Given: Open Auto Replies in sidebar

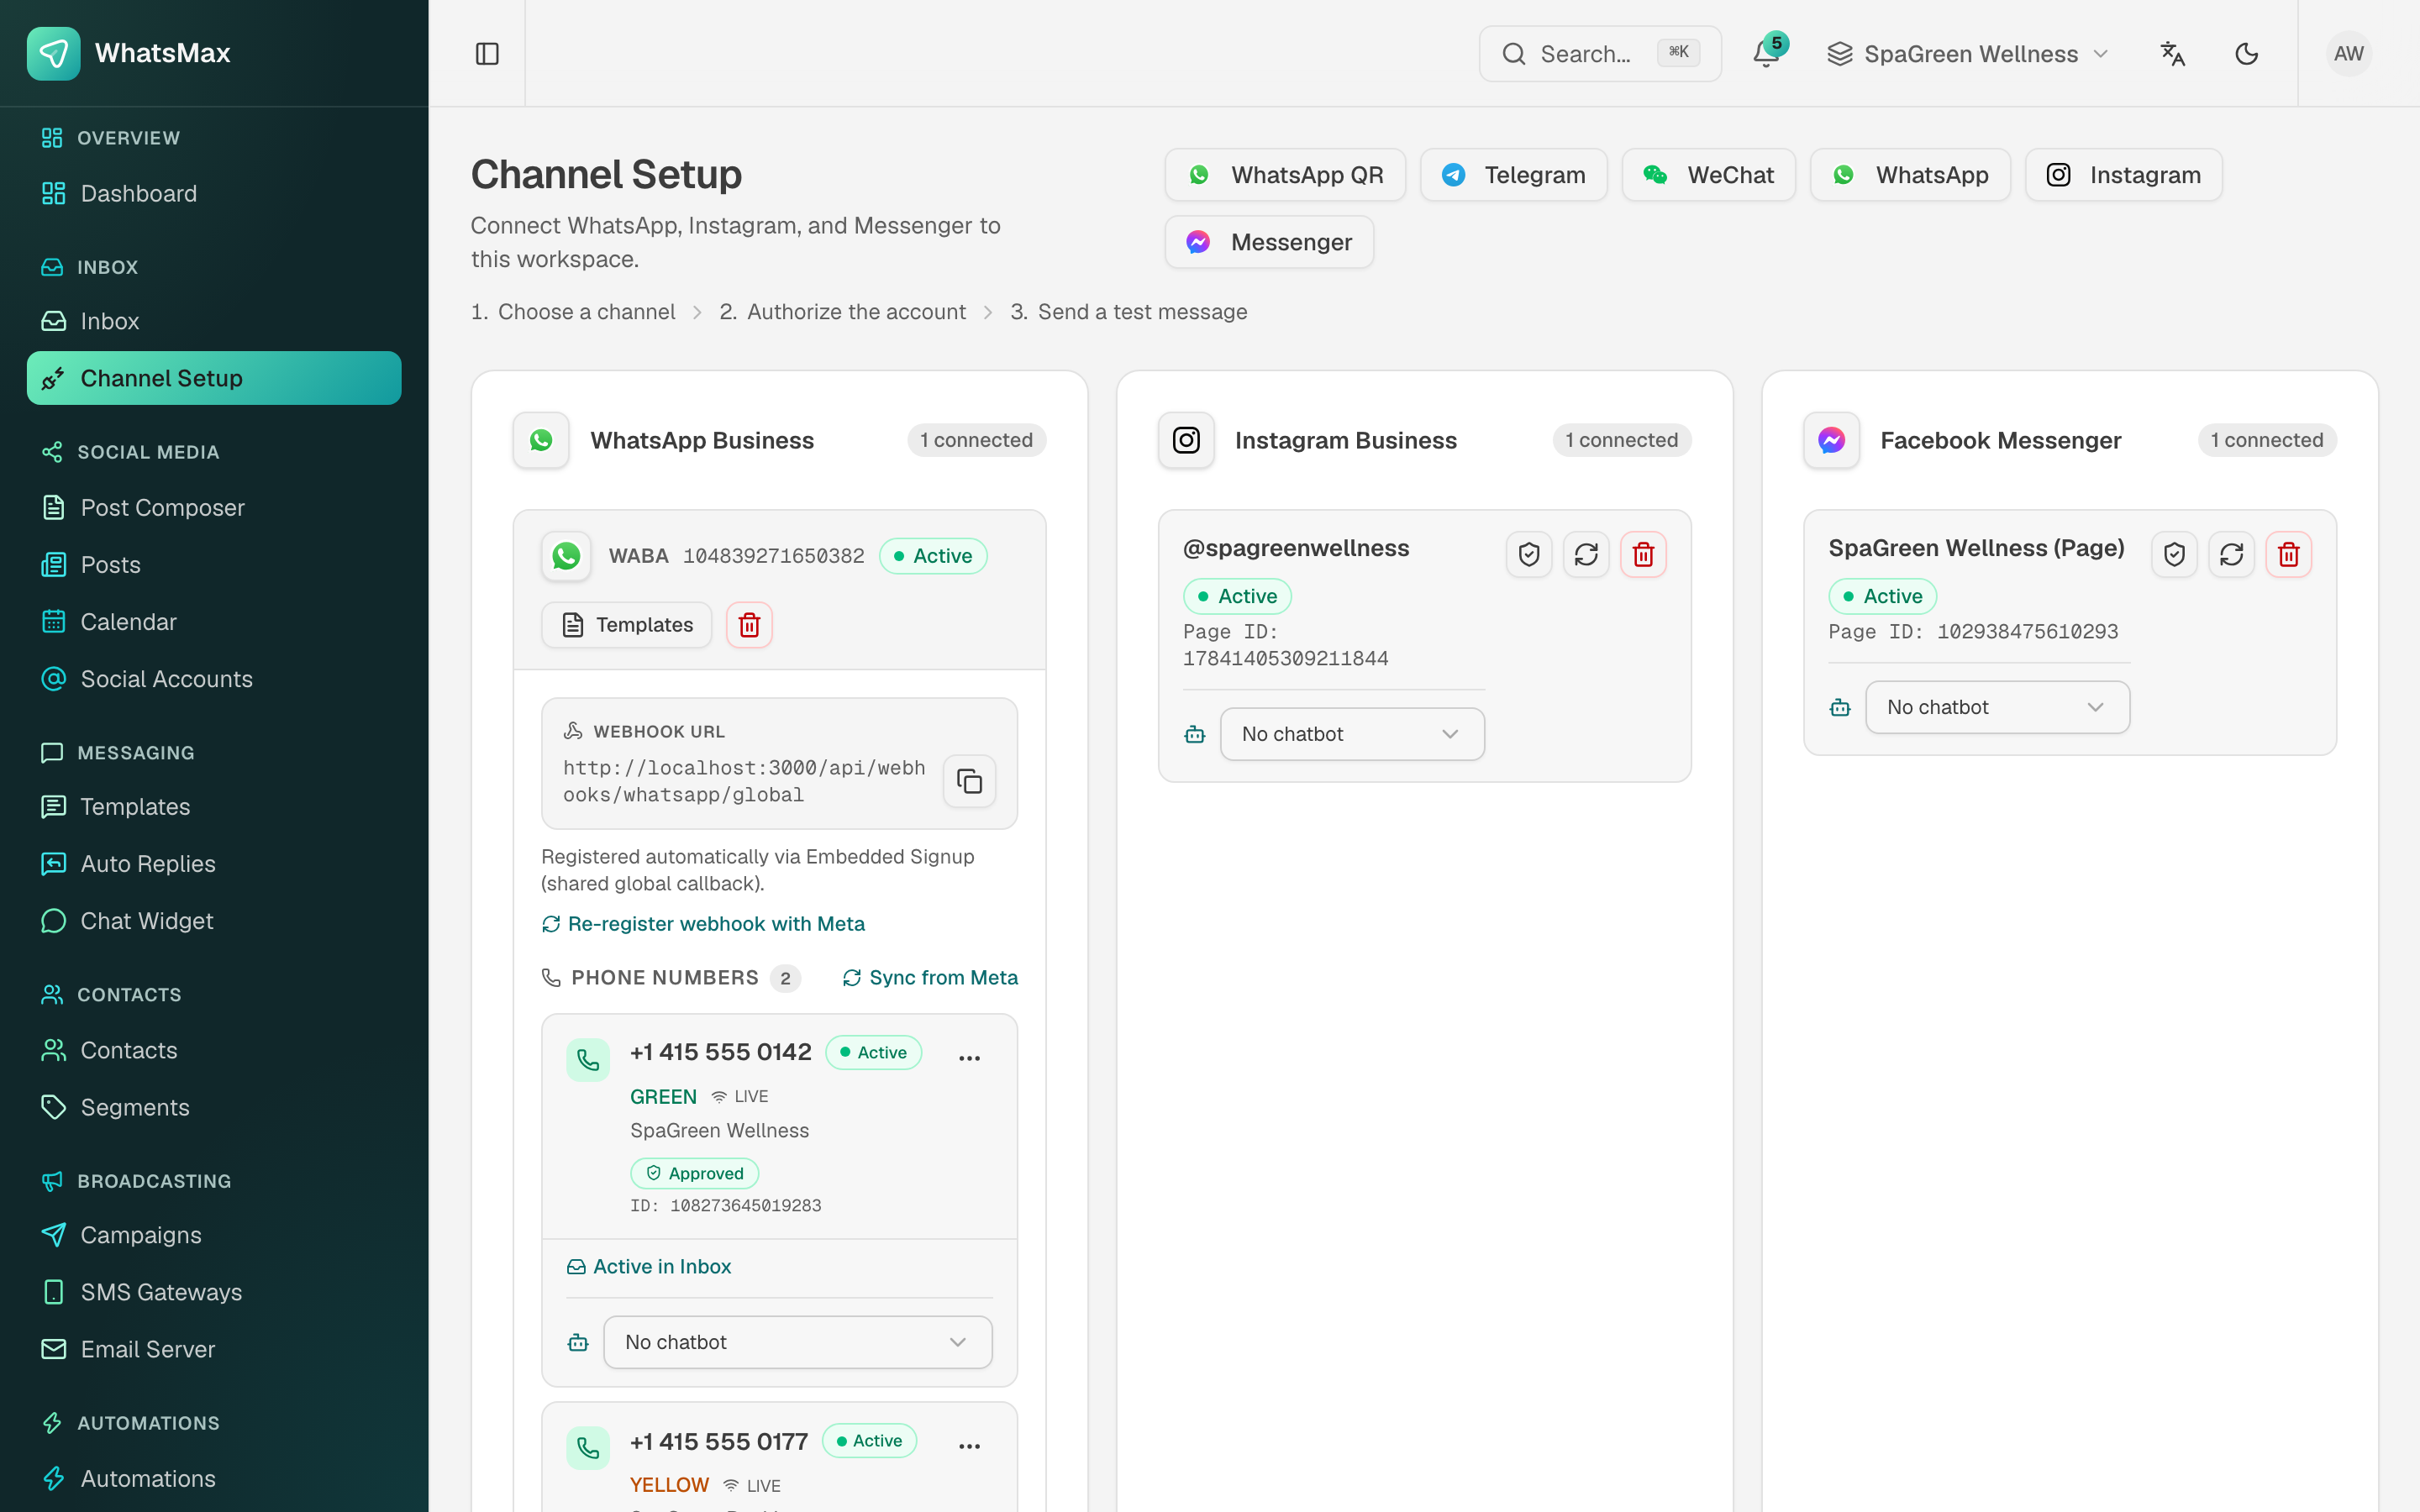Looking at the screenshot, I should pos(214,864).
